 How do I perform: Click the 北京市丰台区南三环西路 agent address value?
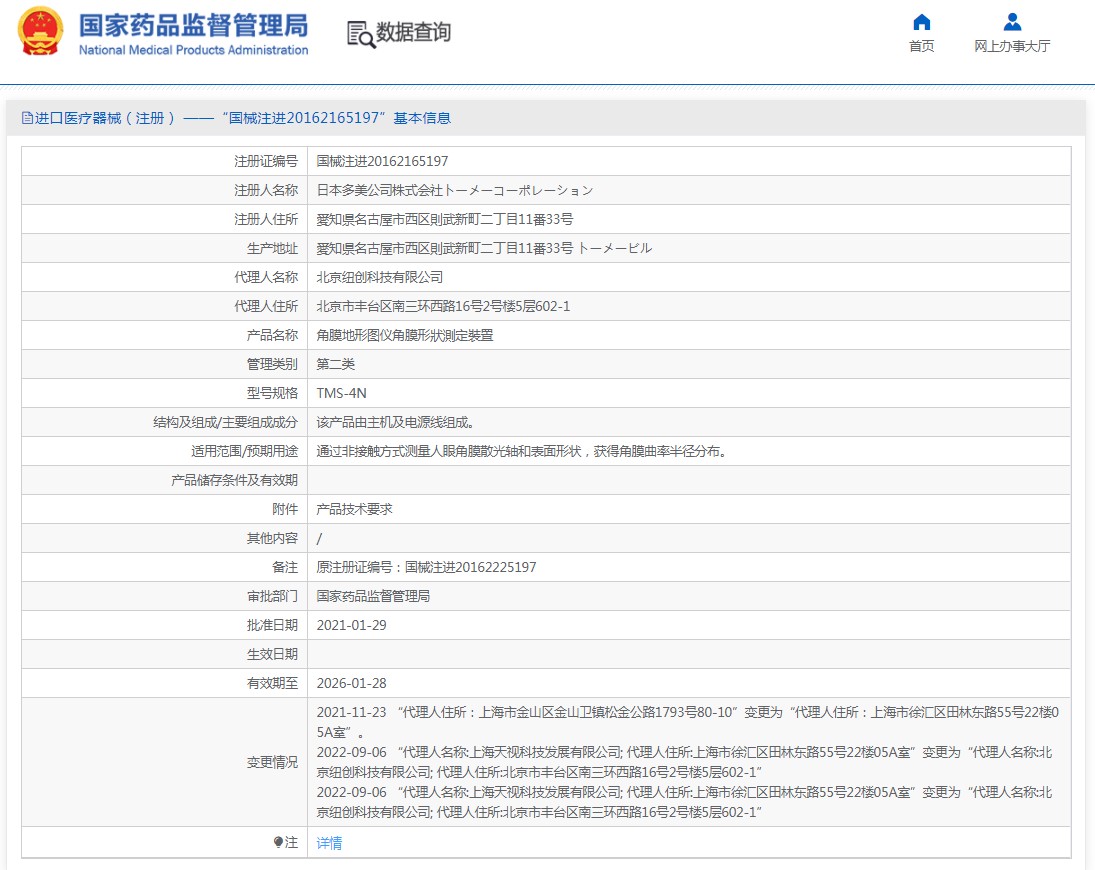point(443,306)
